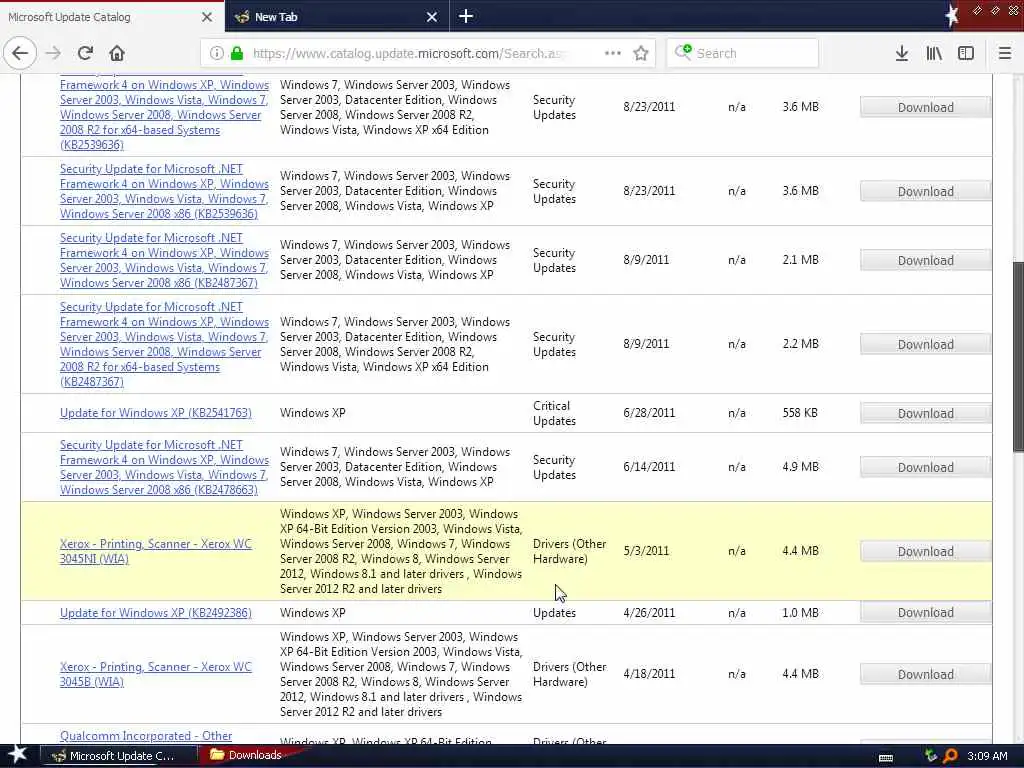Open the library bookmarks icon
Screen dimensions: 1024x768
point(934,53)
